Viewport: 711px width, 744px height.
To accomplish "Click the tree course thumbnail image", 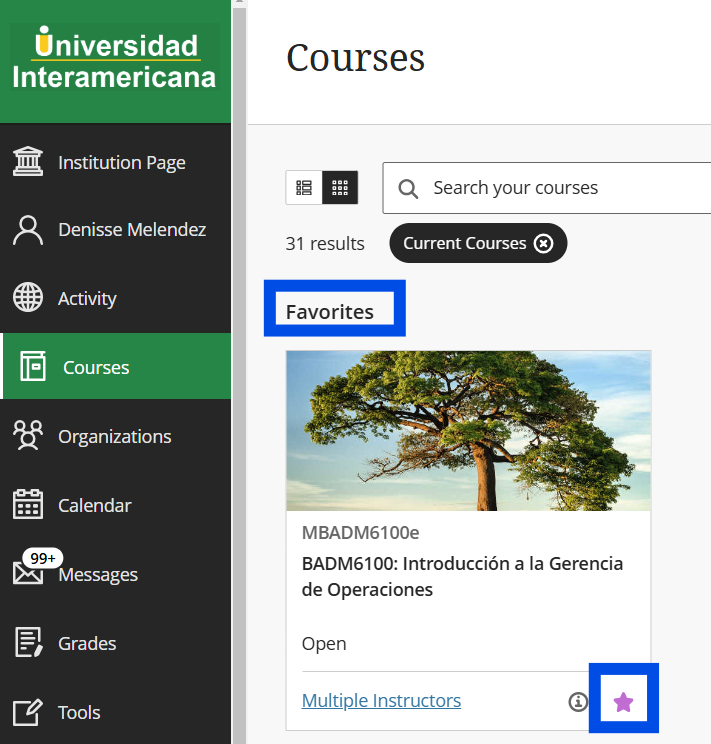I will pyautogui.click(x=468, y=431).
